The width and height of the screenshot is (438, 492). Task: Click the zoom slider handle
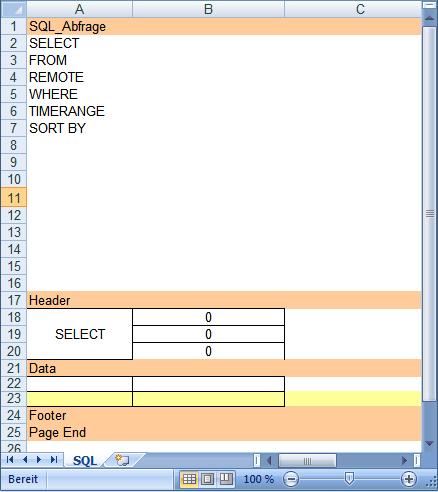(x=349, y=479)
